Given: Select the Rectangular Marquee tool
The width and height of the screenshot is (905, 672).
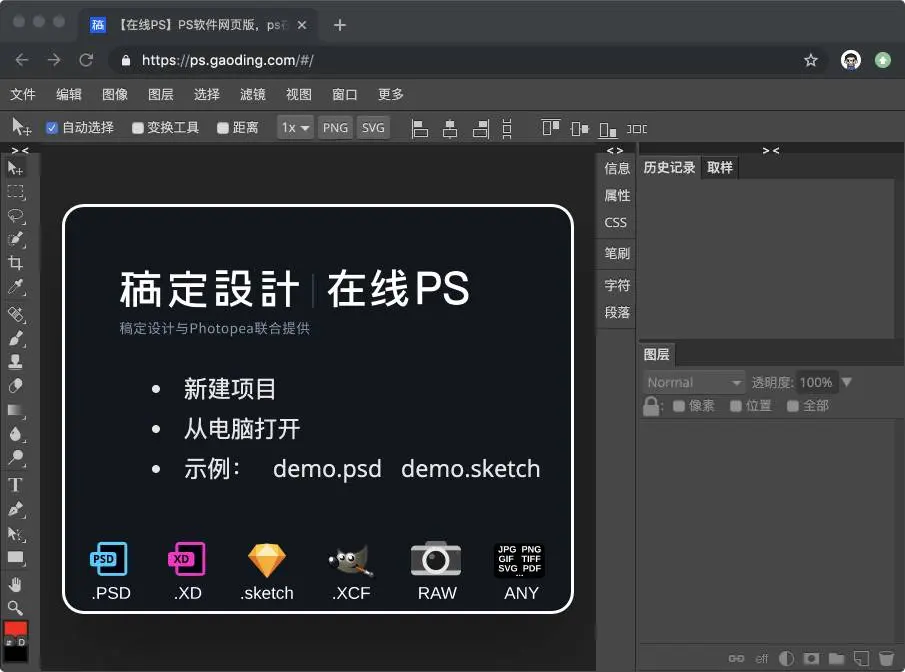Looking at the screenshot, I should click(16, 192).
